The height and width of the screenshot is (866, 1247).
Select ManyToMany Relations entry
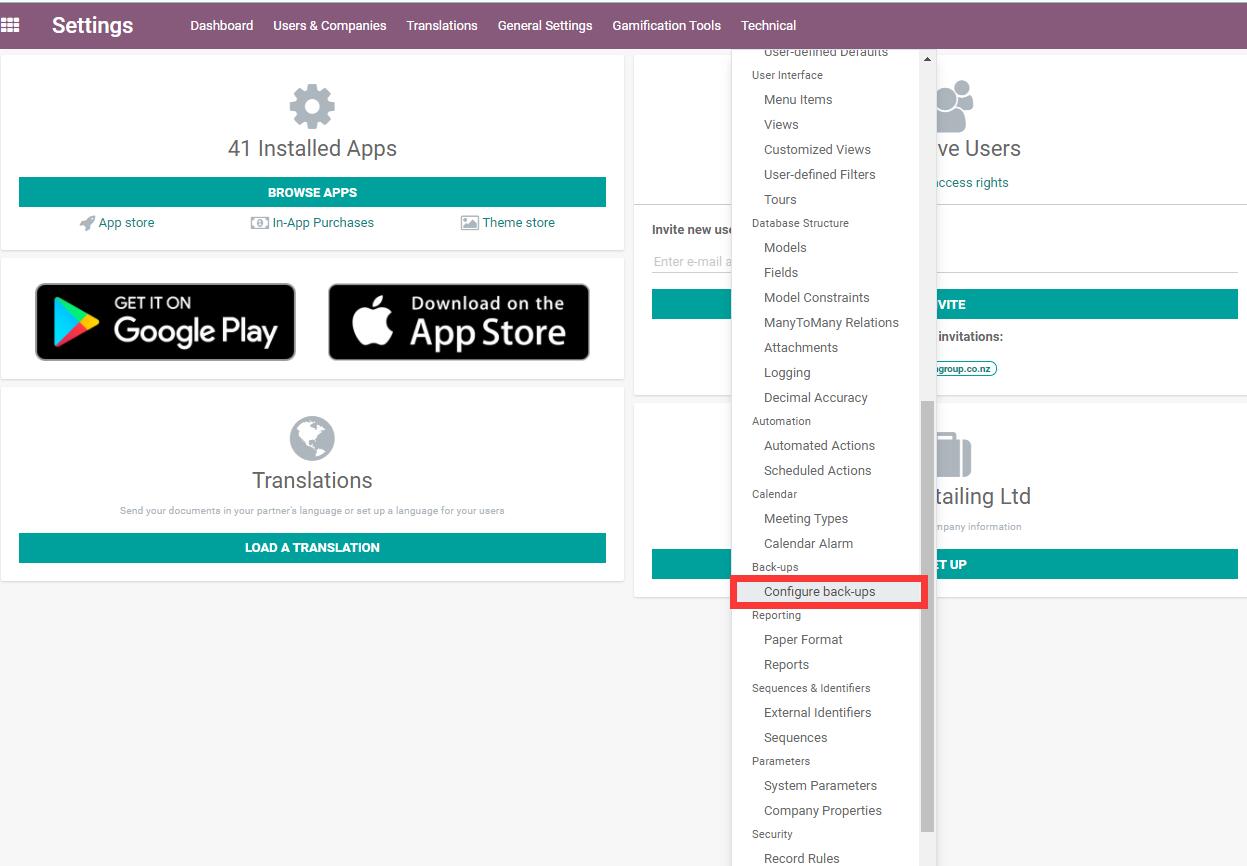[831, 323]
